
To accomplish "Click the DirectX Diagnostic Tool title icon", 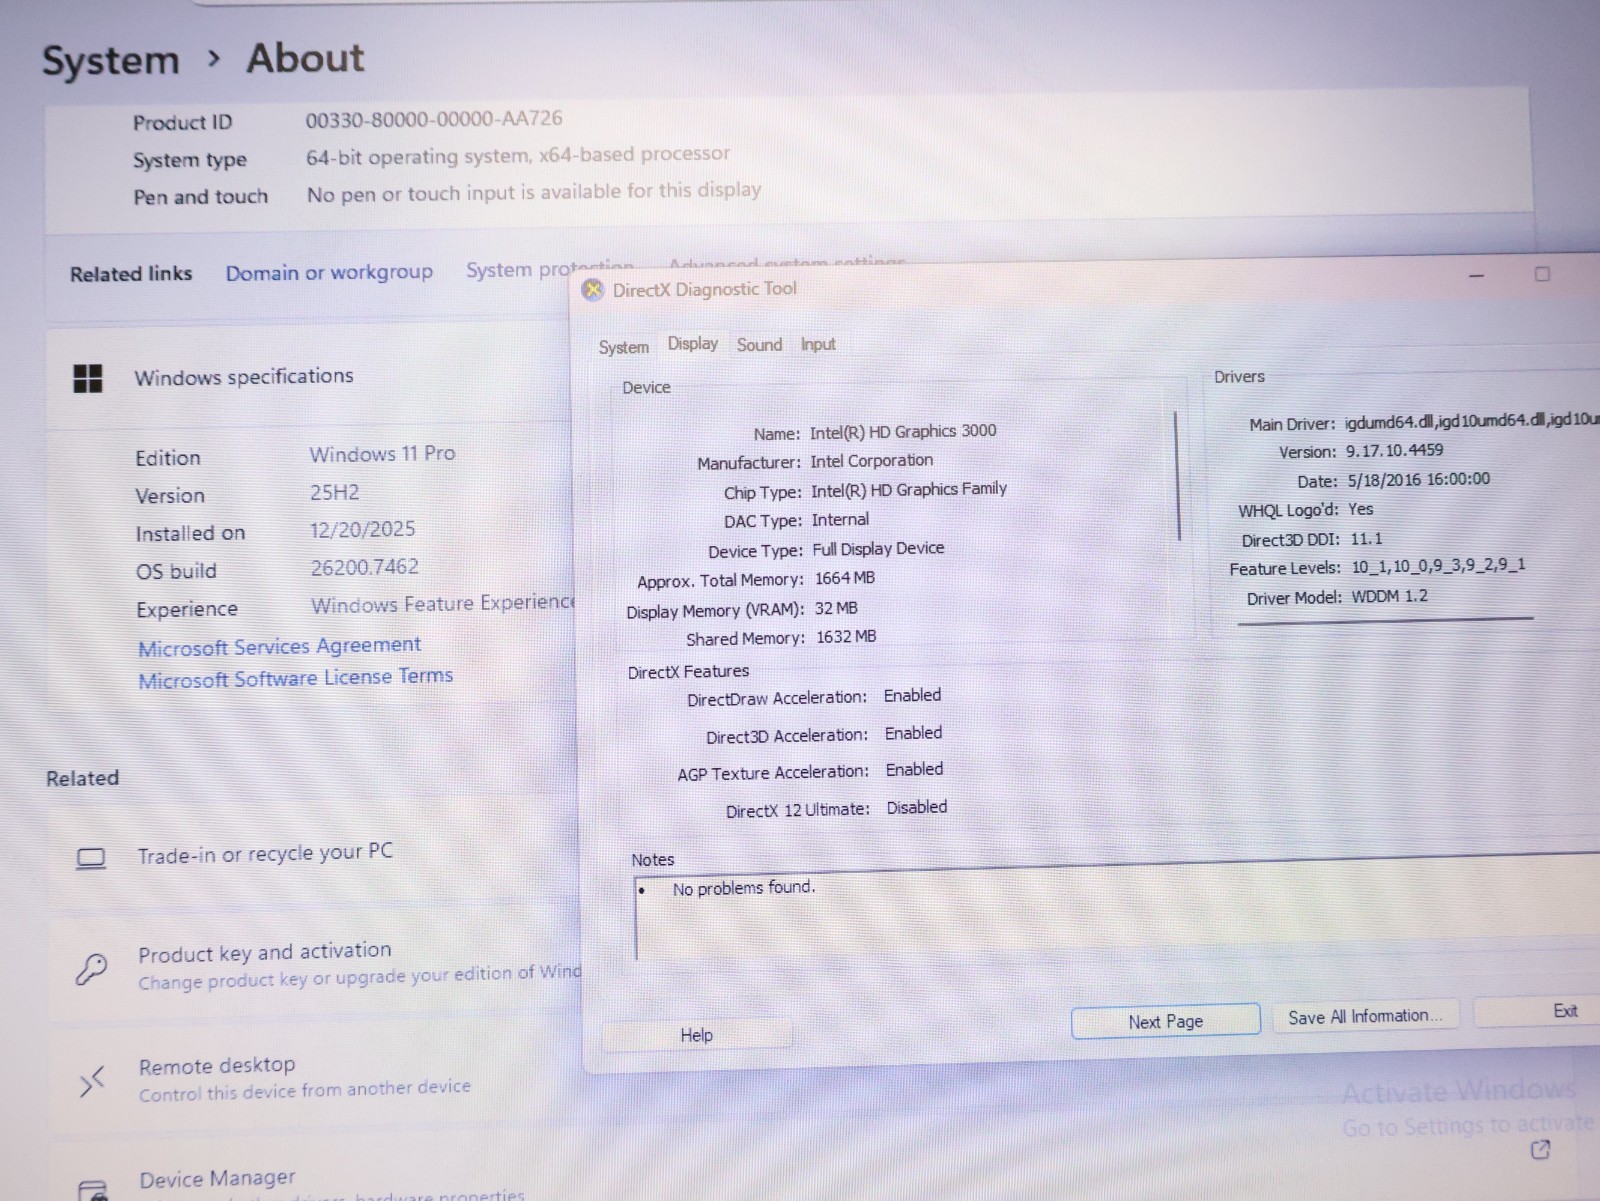I will pyautogui.click(x=593, y=290).
